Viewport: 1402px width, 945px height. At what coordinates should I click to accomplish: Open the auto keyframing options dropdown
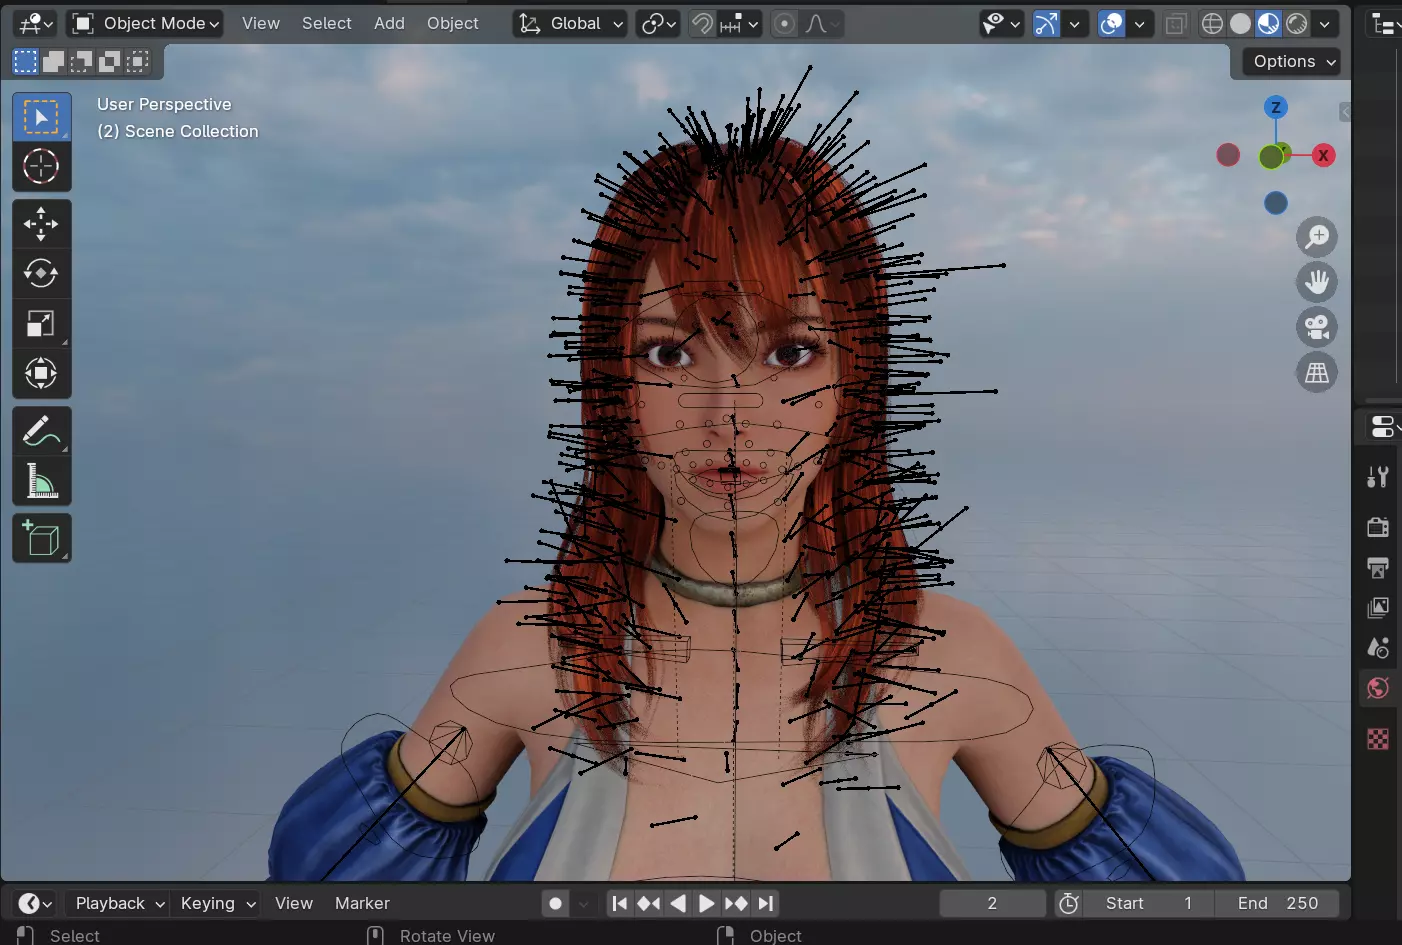coord(584,903)
